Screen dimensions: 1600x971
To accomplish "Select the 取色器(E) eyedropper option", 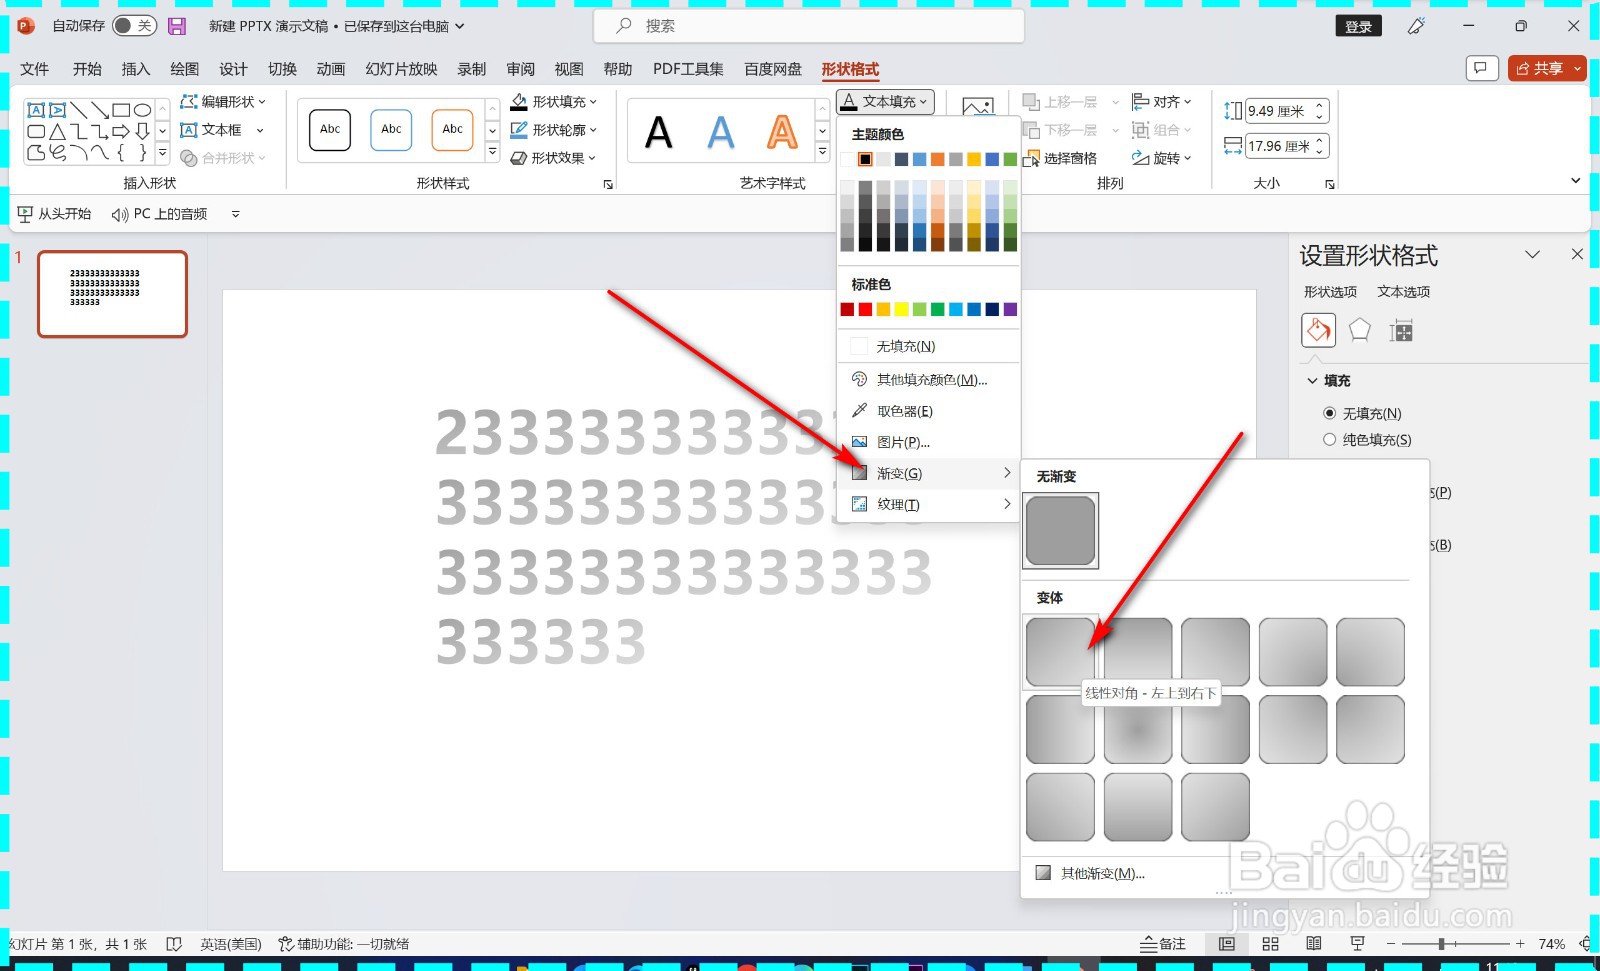I will 928,411.
